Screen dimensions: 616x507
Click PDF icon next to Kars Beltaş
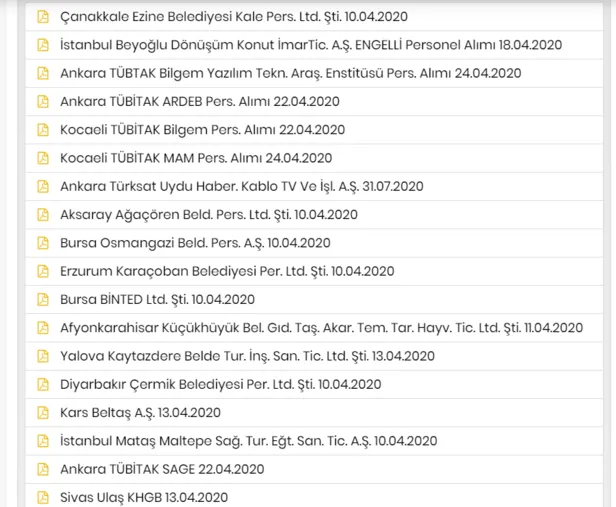coord(42,412)
